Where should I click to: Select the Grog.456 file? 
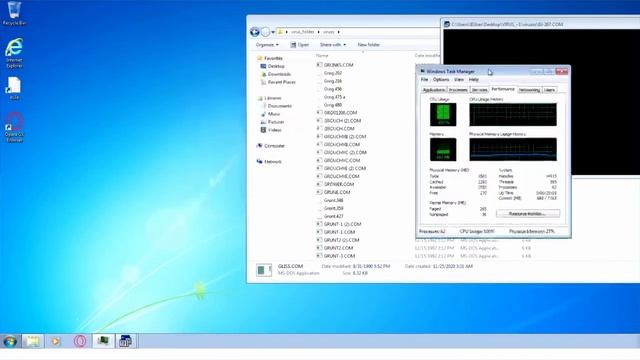[333, 89]
